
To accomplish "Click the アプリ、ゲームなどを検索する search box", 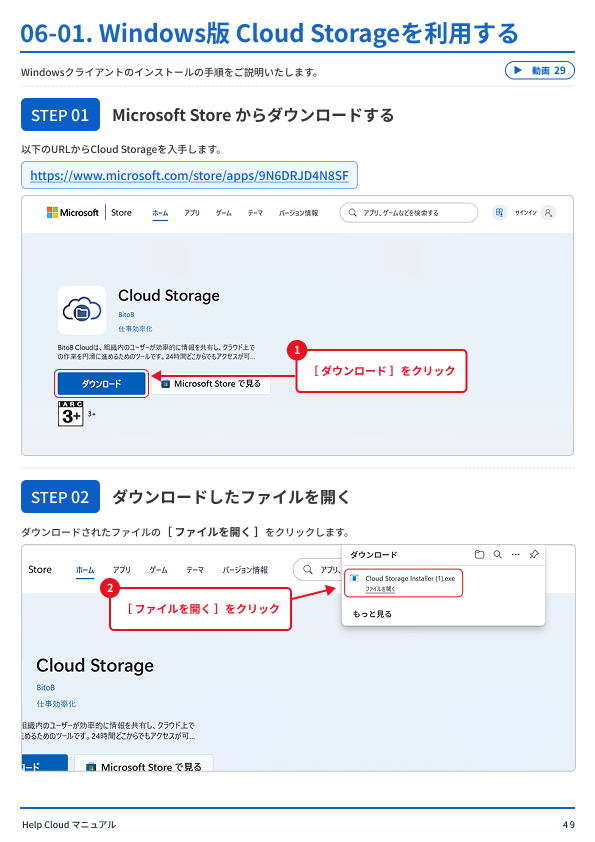I will (409, 213).
